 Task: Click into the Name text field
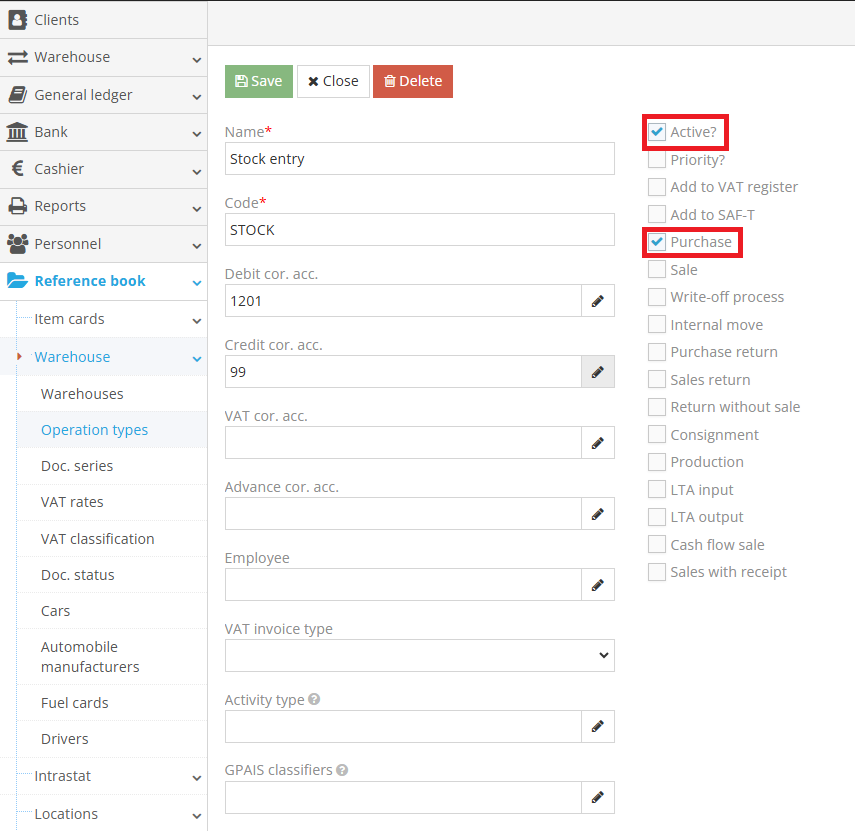pos(419,159)
